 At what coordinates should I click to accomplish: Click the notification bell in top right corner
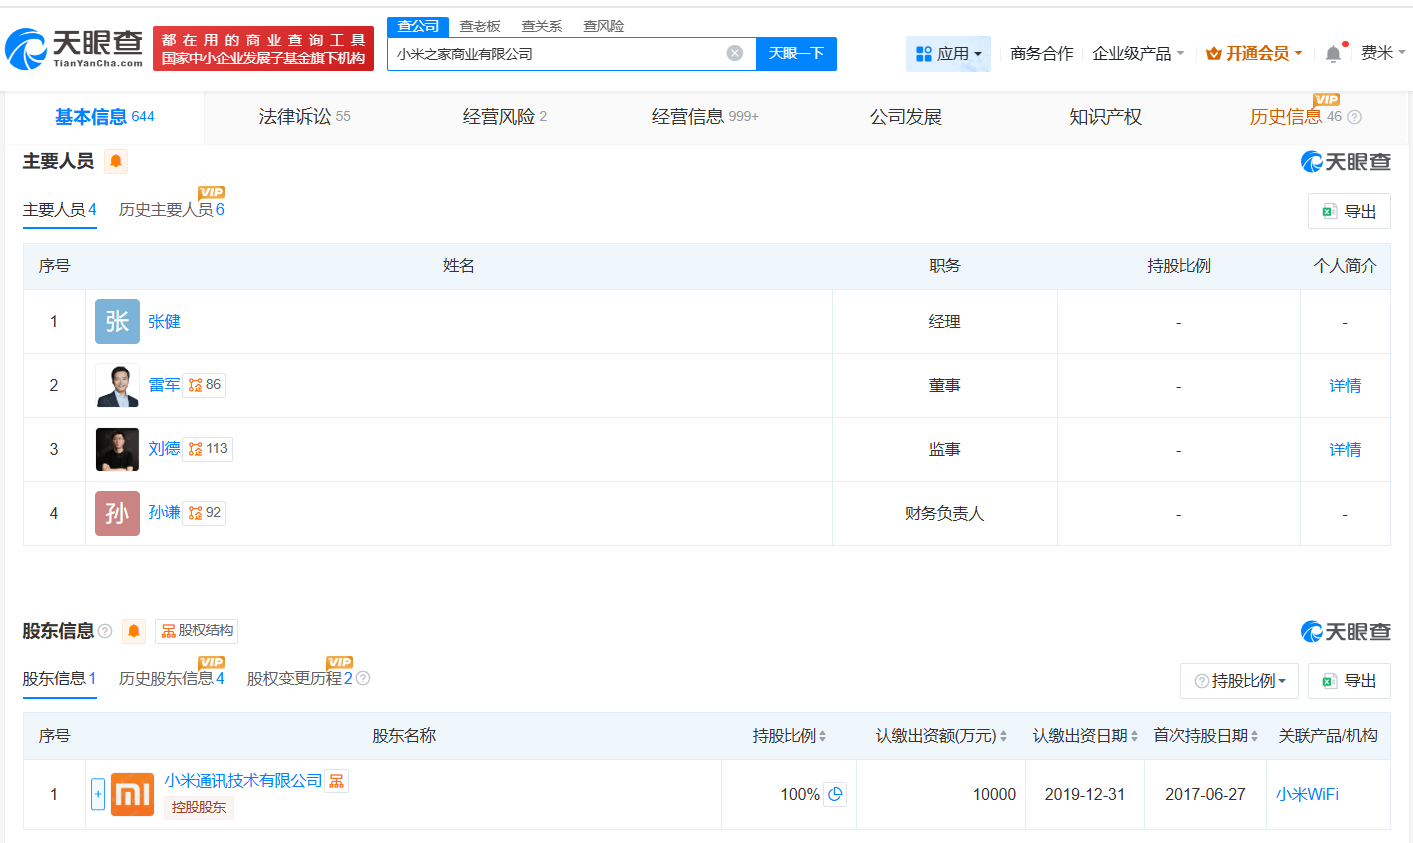pyautogui.click(x=1333, y=53)
